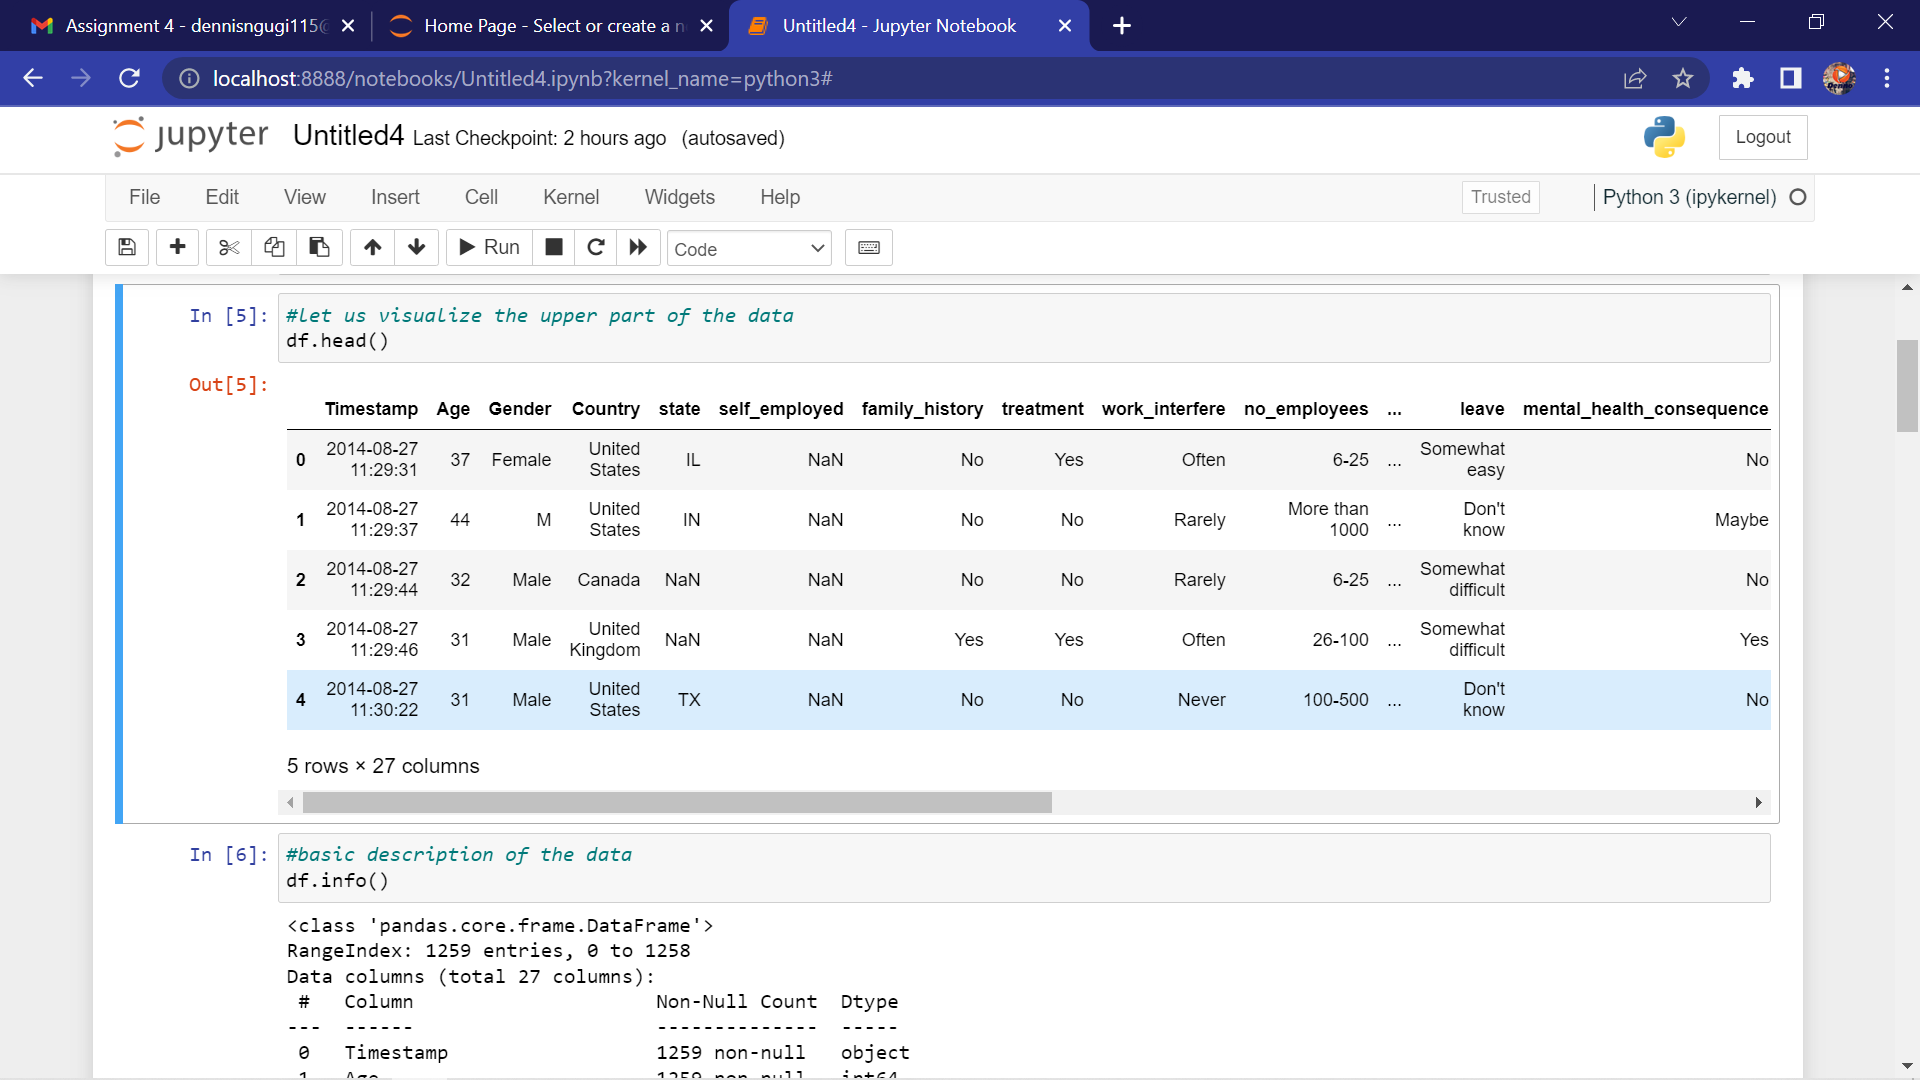The width and height of the screenshot is (1920, 1080).
Task: Save the notebook via save icon
Action: [x=127, y=247]
